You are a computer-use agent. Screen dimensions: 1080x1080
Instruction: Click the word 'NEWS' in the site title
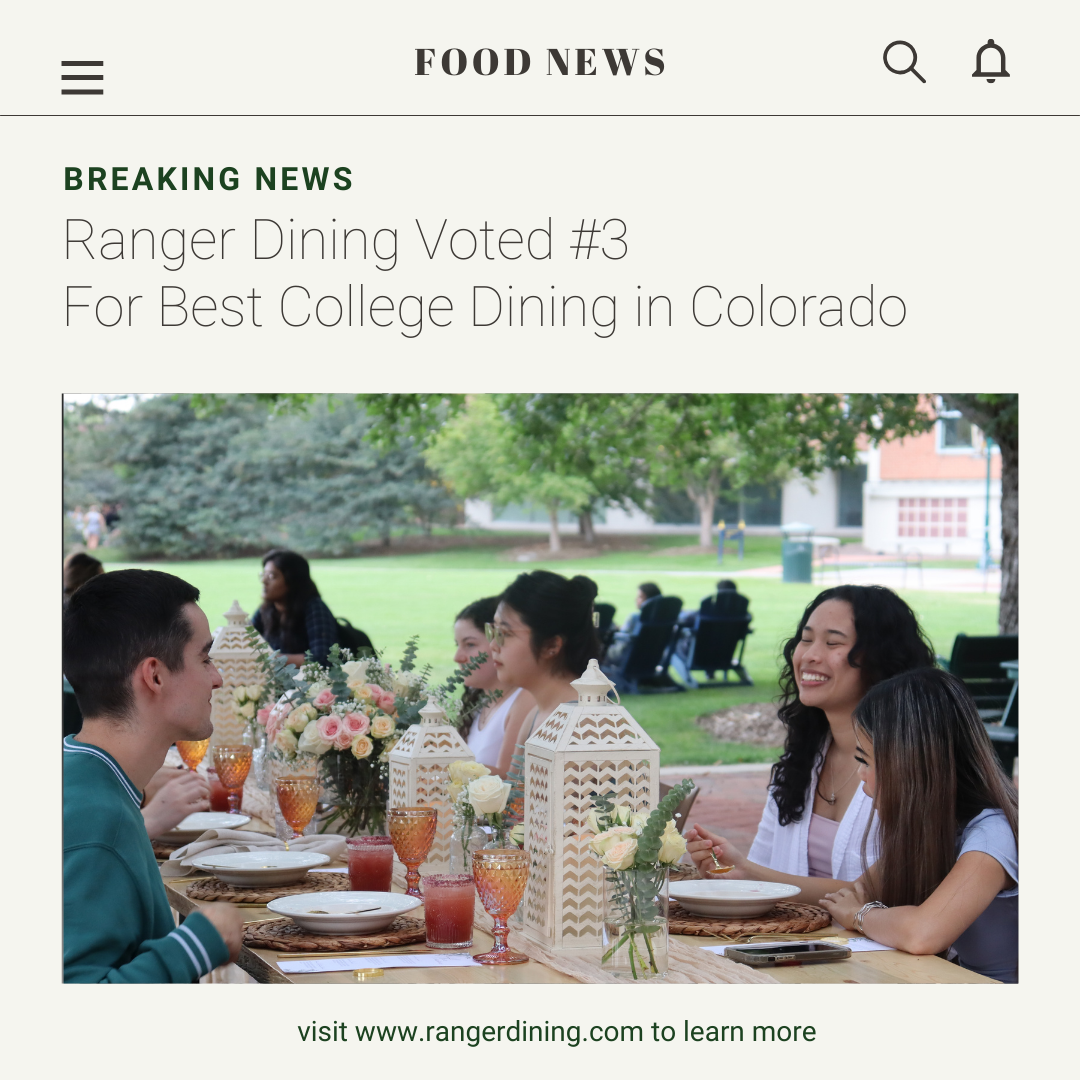(x=606, y=62)
